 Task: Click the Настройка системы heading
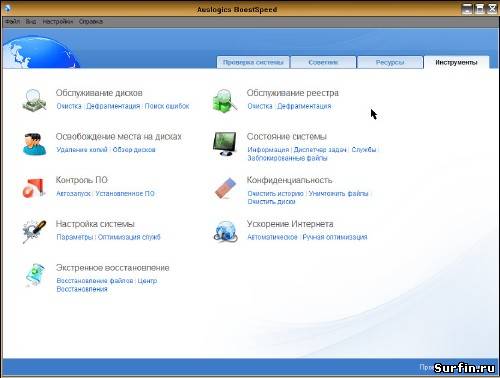coord(95,224)
